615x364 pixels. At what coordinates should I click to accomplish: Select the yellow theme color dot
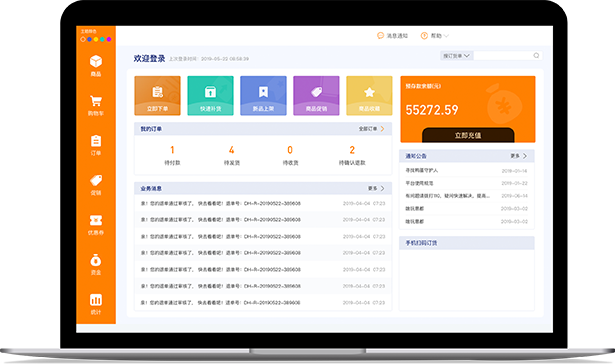[96, 39]
